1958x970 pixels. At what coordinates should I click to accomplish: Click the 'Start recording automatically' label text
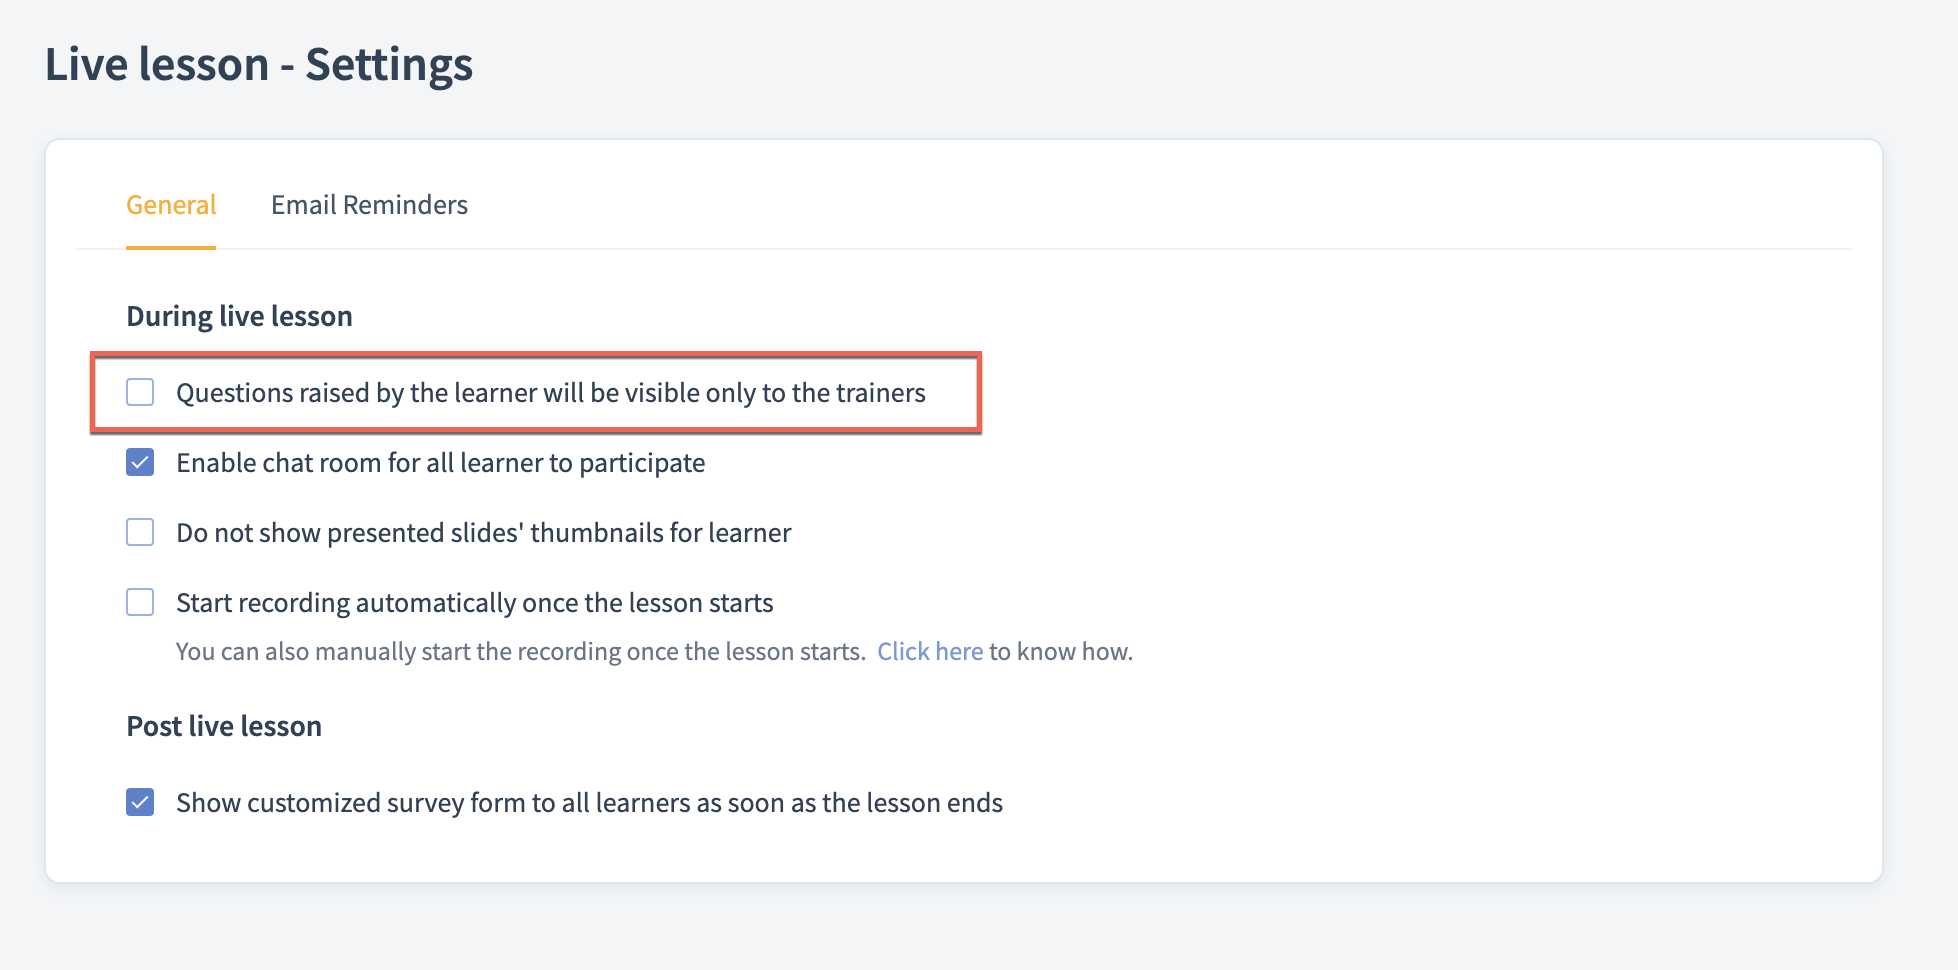click(x=475, y=603)
